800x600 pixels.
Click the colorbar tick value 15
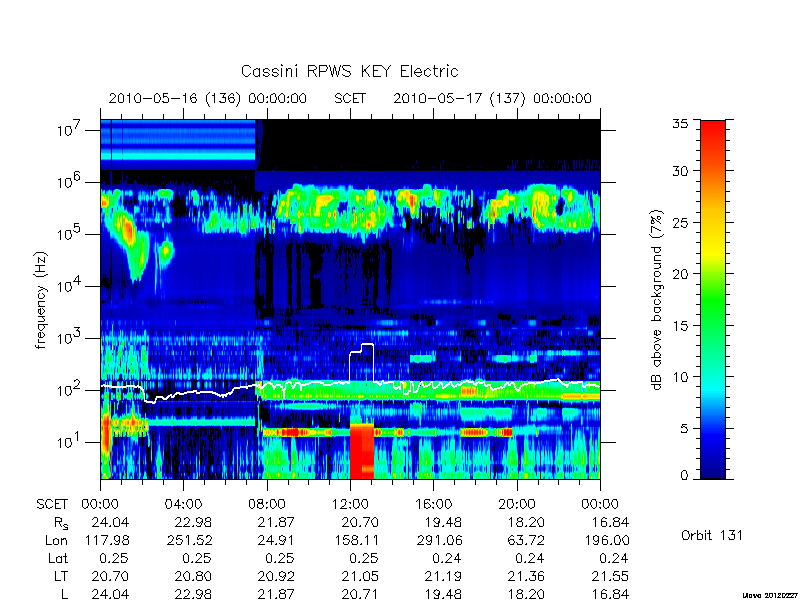(x=680, y=326)
